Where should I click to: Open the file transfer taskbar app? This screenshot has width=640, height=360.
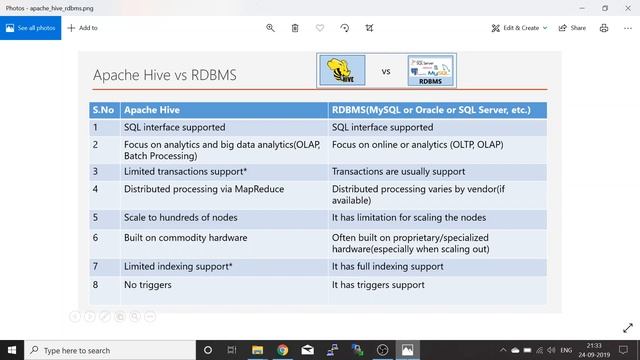click(x=358, y=350)
